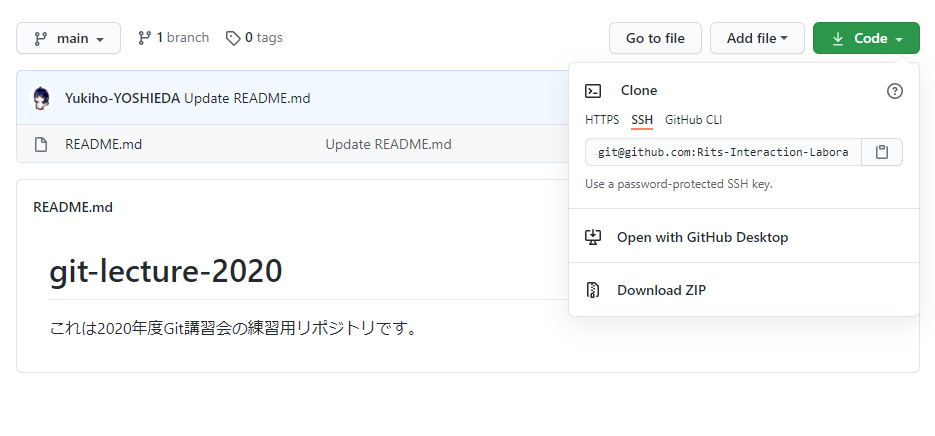This screenshot has height=436, width=935.
Task: Copy the clone URL with clipboard icon
Action: pos(882,152)
